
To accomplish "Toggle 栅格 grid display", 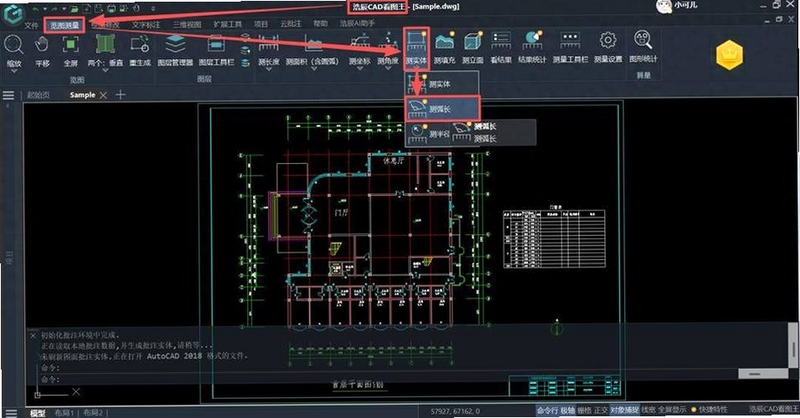I will click(x=584, y=410).
